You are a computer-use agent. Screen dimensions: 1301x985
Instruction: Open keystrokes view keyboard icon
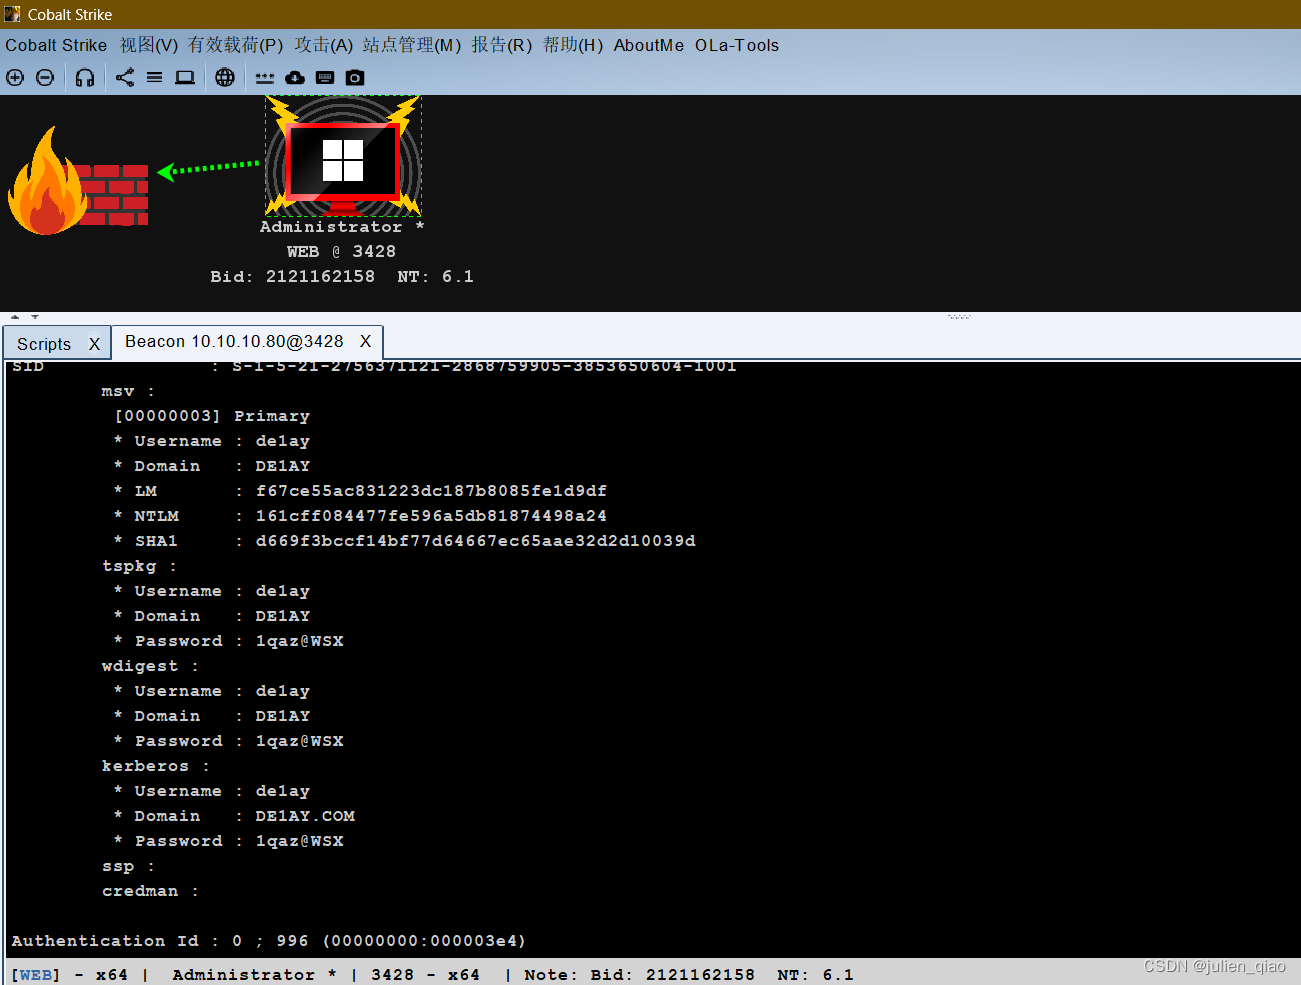(x=325, y=77)
